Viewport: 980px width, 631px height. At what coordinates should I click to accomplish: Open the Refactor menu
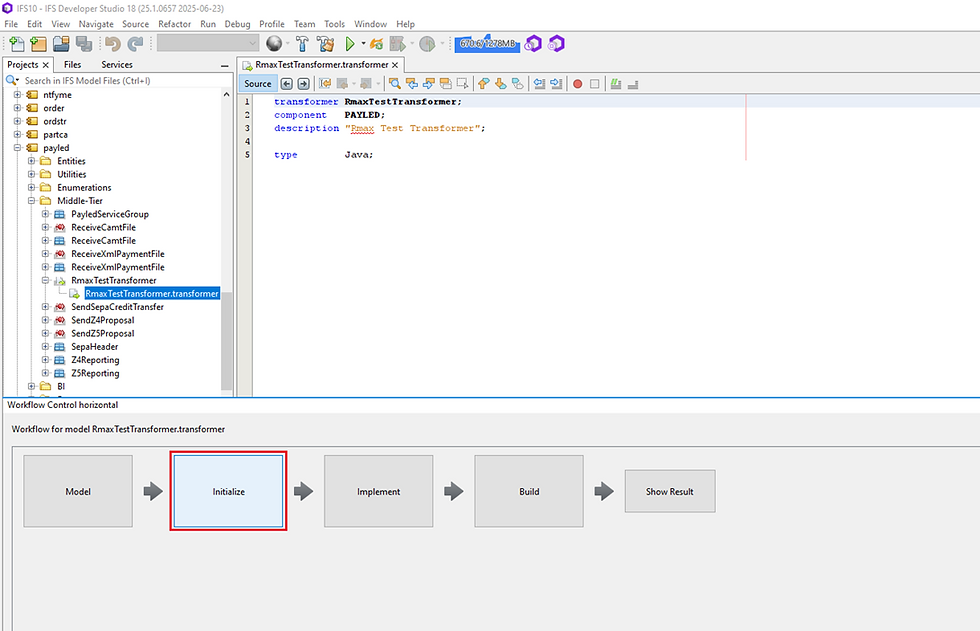pos(174,24)
